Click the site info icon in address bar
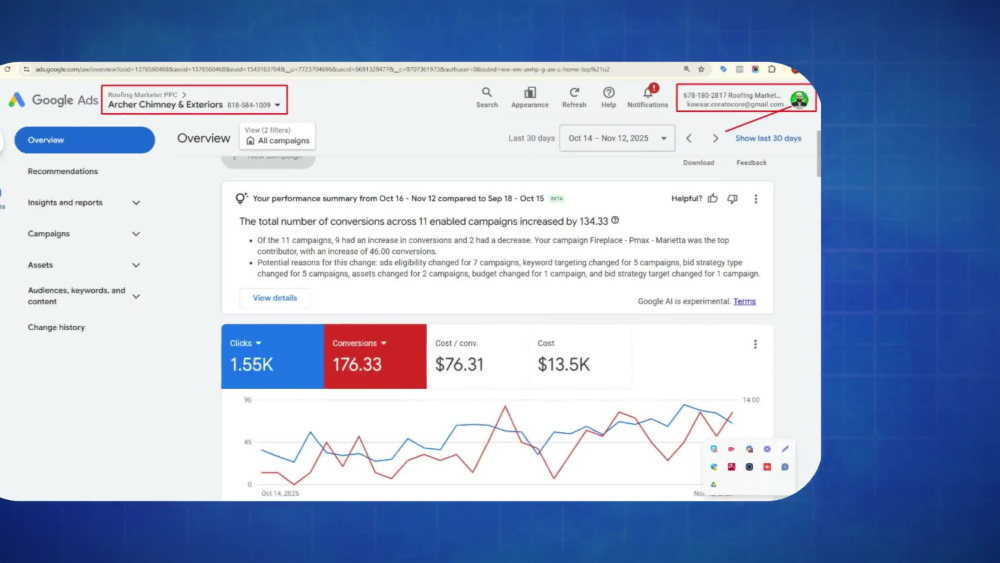The width and height of the screenshot is (1000, 563). 26,69
